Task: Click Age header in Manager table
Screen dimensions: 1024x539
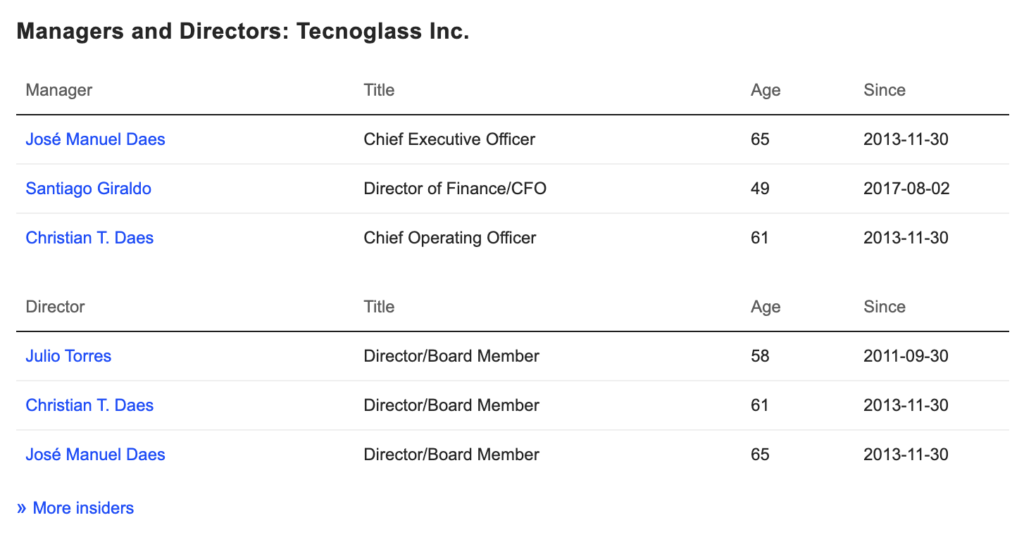Action: [765, 90]
